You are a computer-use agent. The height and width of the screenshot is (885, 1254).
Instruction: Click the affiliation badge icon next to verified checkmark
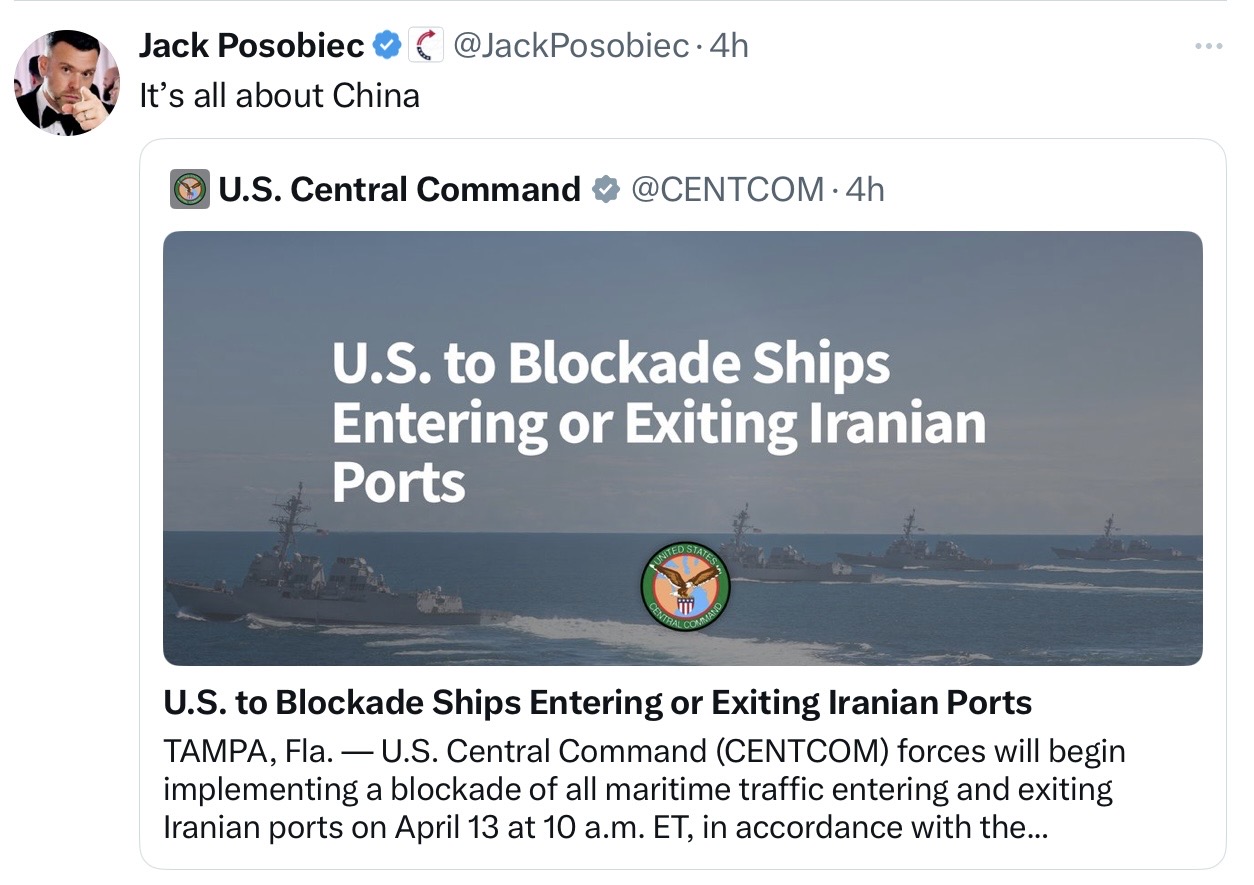(427, 45)
